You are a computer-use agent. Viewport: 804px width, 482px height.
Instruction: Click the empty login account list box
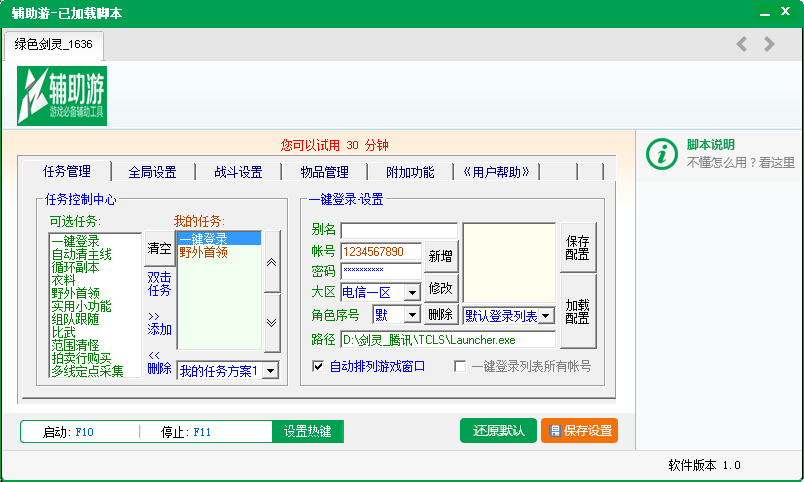[x=509, y=263]
